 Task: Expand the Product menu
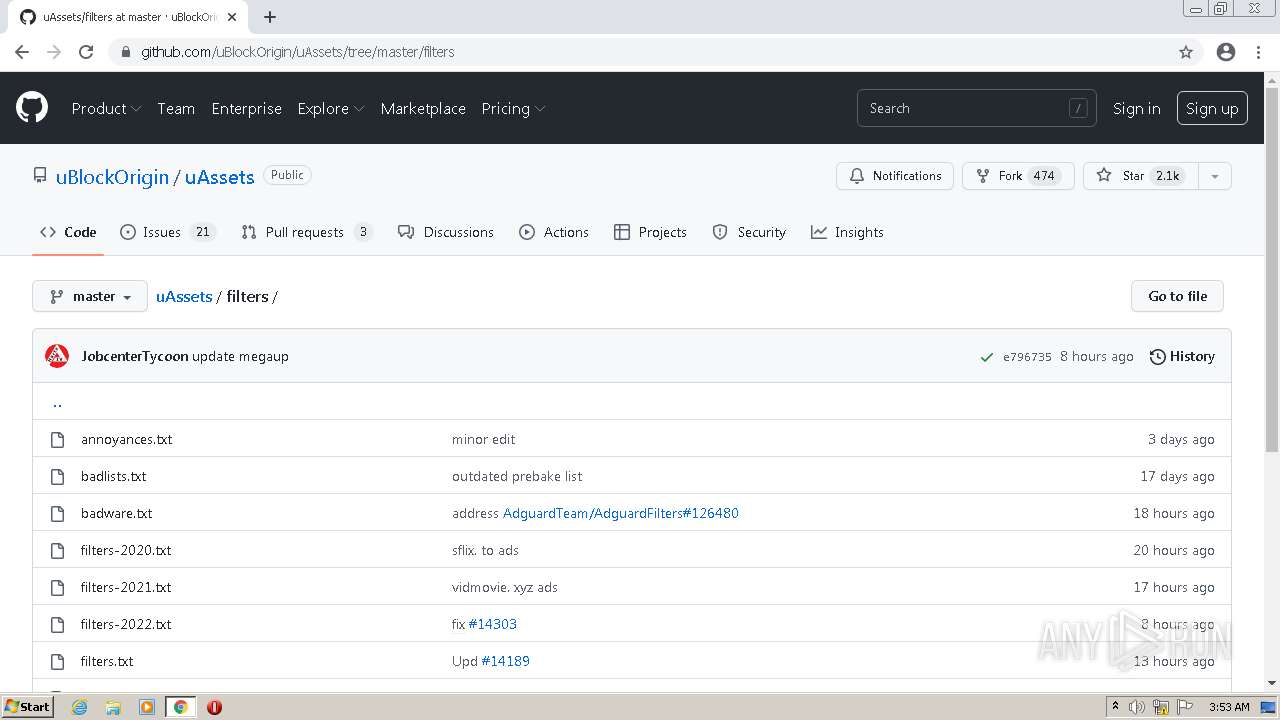106,108
